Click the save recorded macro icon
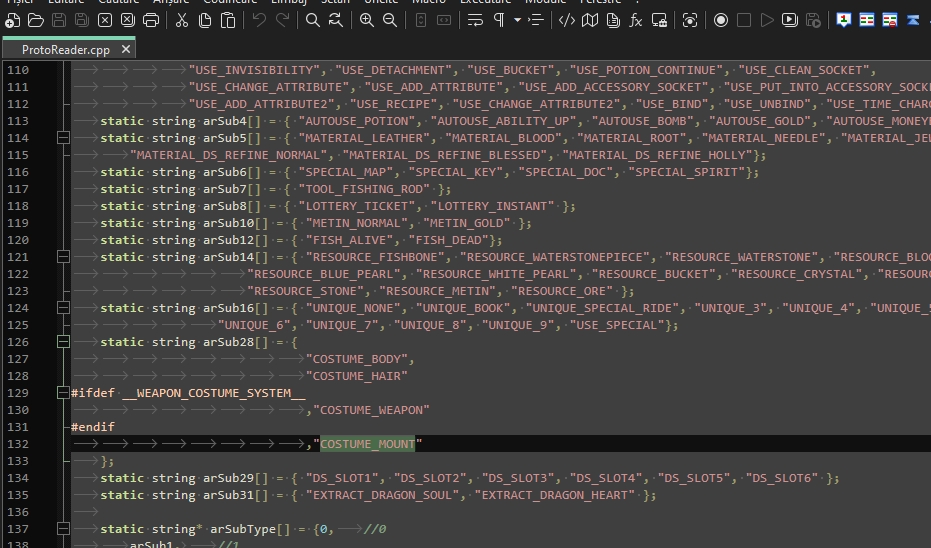Screen dimensions: 931x548 (813, 21)
